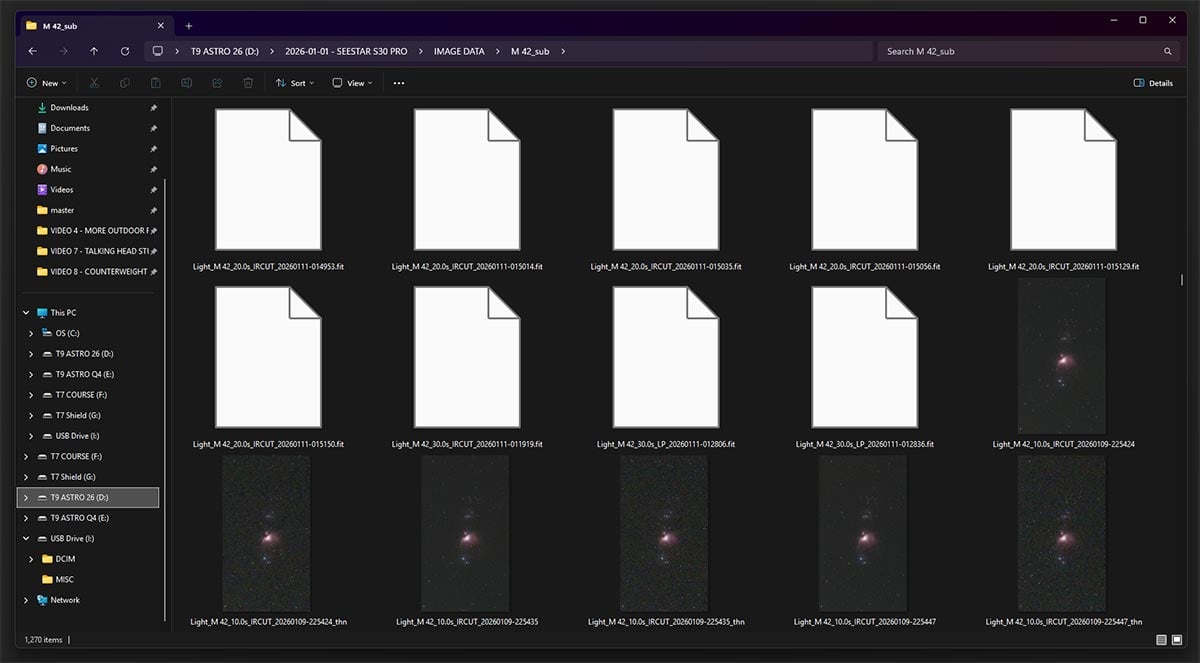1200x663 pixels.
Task: Open the Downloads folder in the sidebar
Action: [68, 107]
